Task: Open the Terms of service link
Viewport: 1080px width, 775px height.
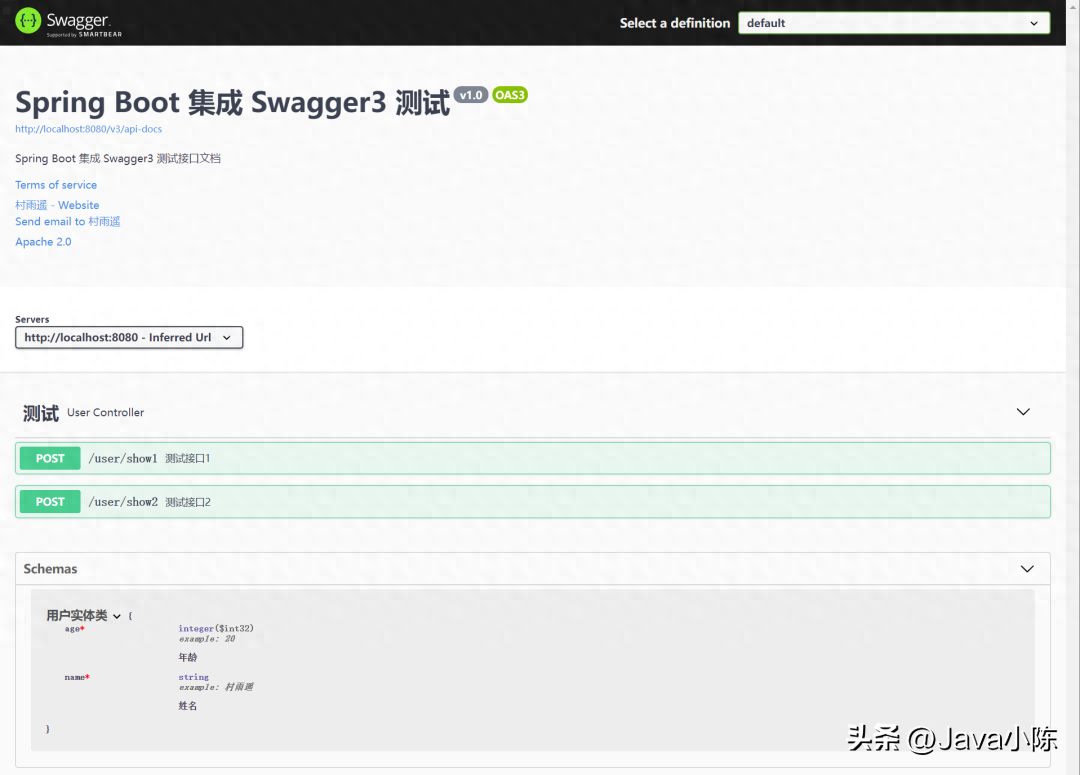Action: click(x=56, y=185)
